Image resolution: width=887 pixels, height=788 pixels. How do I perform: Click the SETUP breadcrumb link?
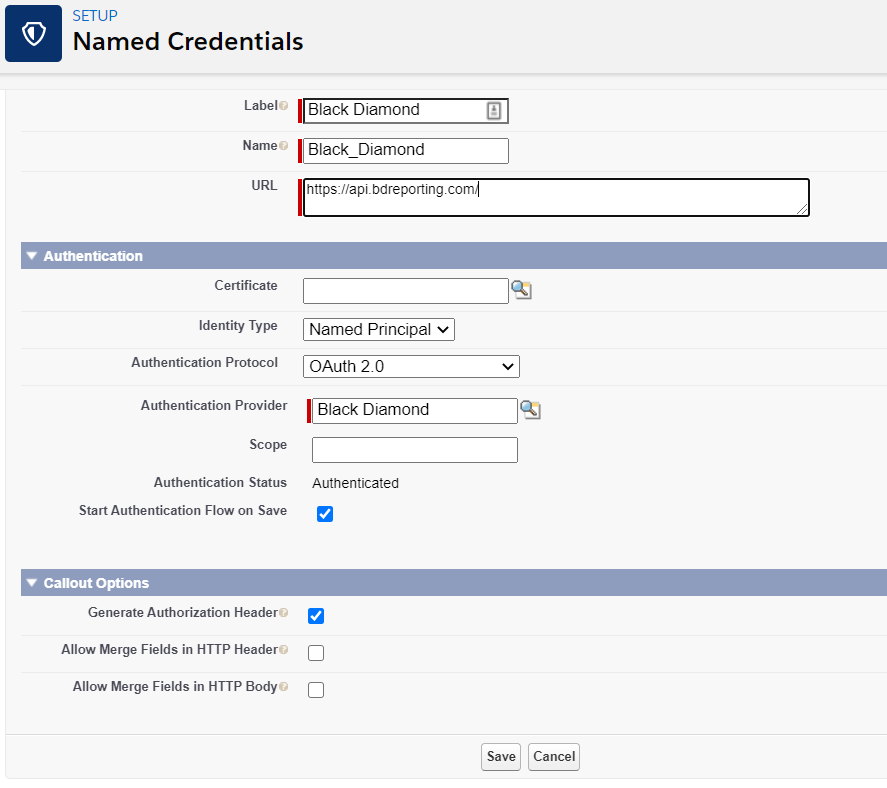(95, 16)
